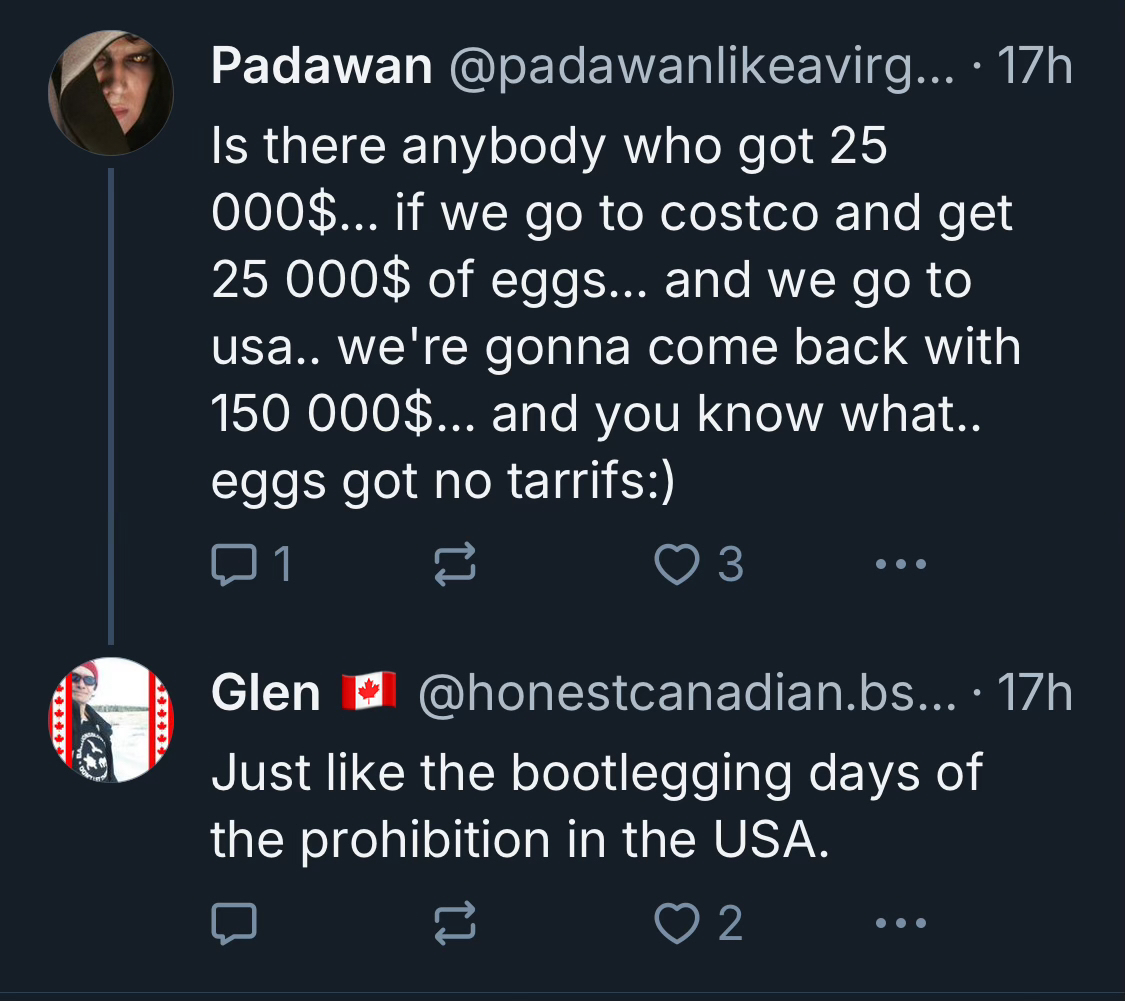
Task: Click the 17h timestamp on Glen's post
Action: tap(1035, 693)
